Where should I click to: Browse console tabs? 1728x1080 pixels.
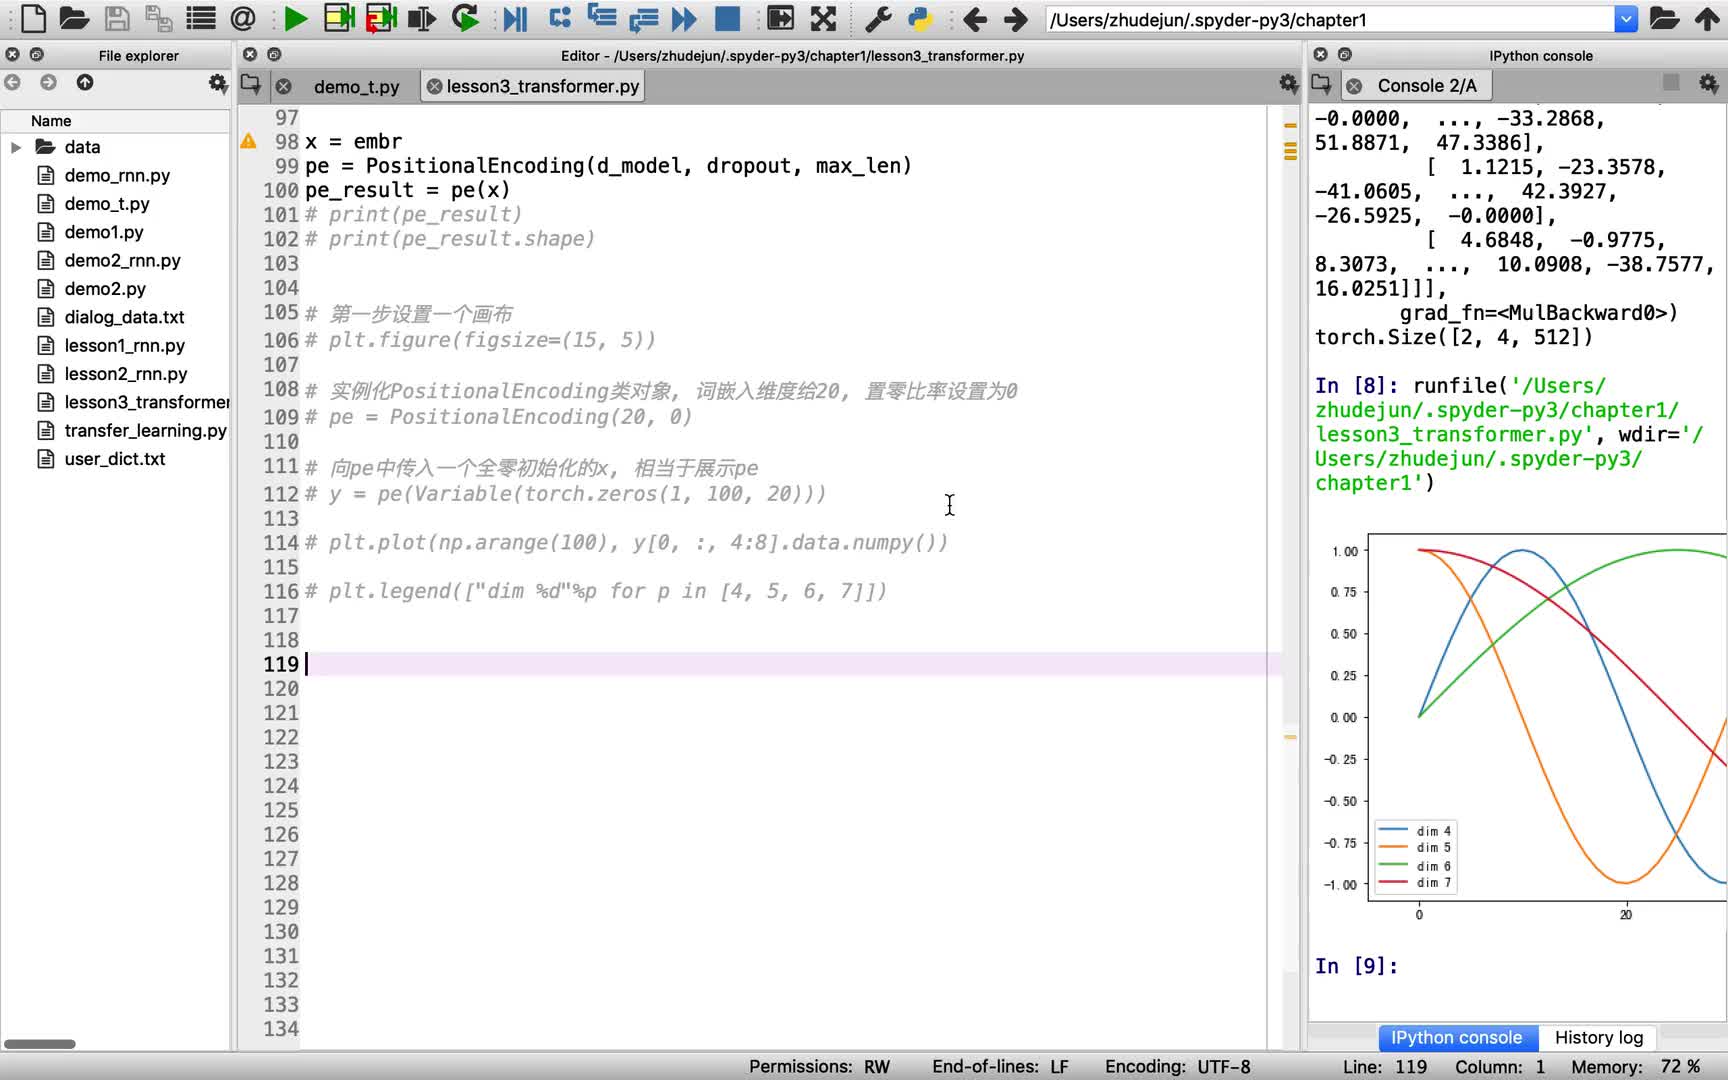pyautogui.click(x=1321, y=84)
